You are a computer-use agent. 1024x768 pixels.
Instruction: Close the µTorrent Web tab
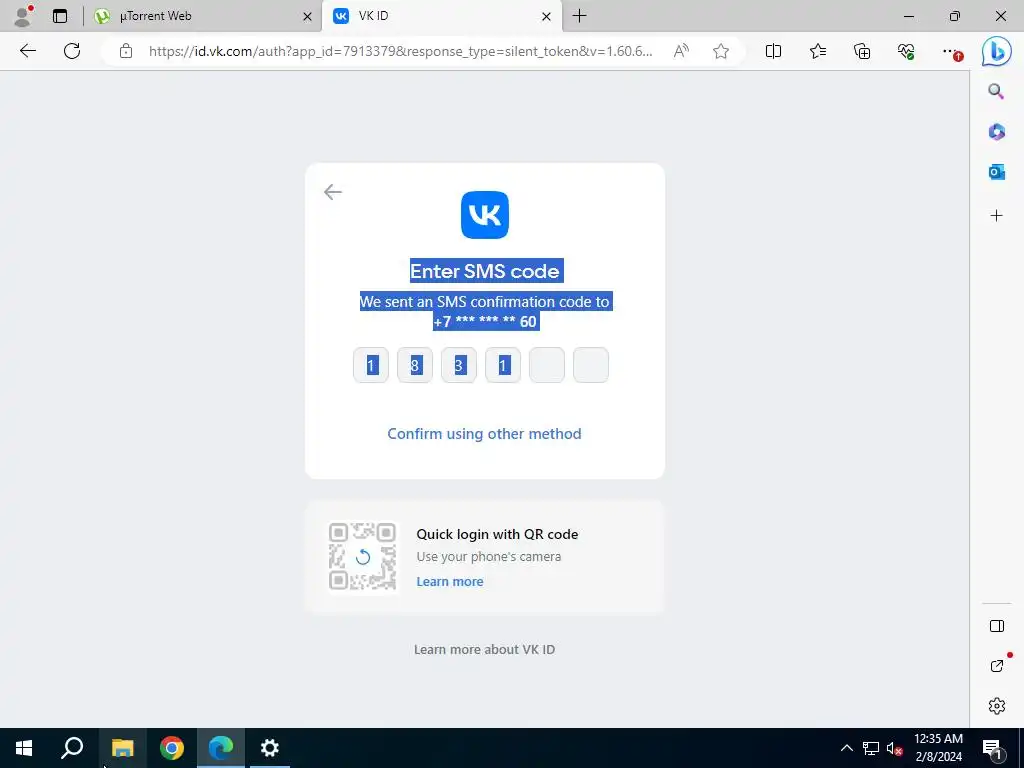click(x=307, y=16)
